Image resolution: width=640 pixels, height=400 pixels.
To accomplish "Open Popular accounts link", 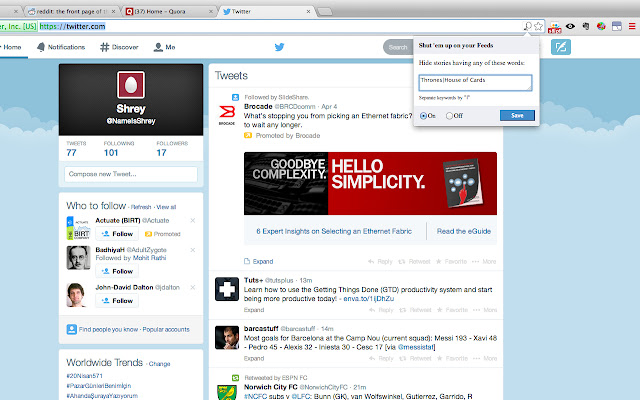I will (x=166, y=329).
